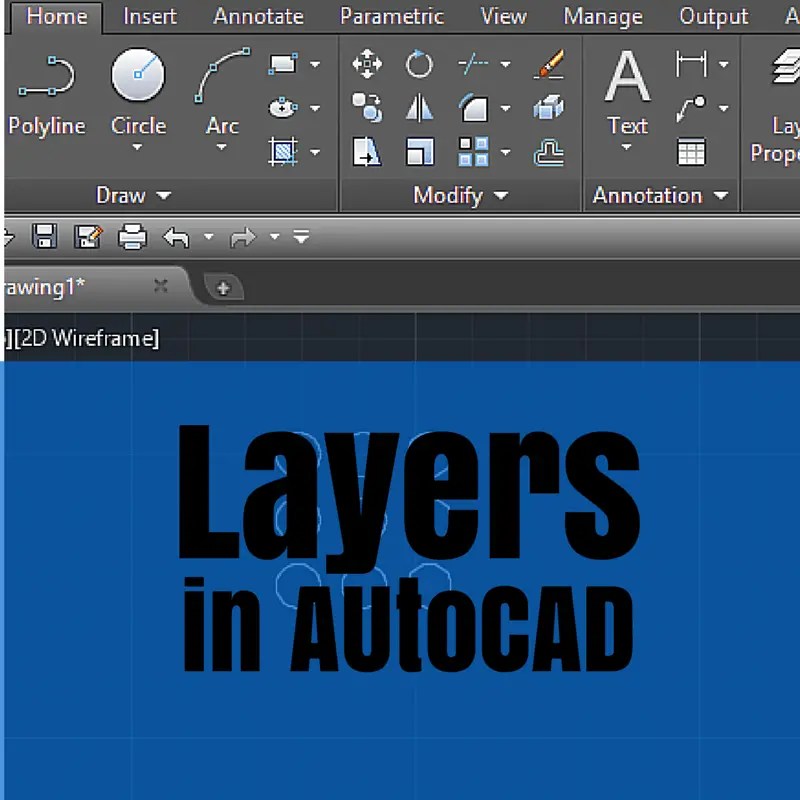Customize the Quick Access Toolbar dropdown
The image size is (800, 800).
(302, 236)
